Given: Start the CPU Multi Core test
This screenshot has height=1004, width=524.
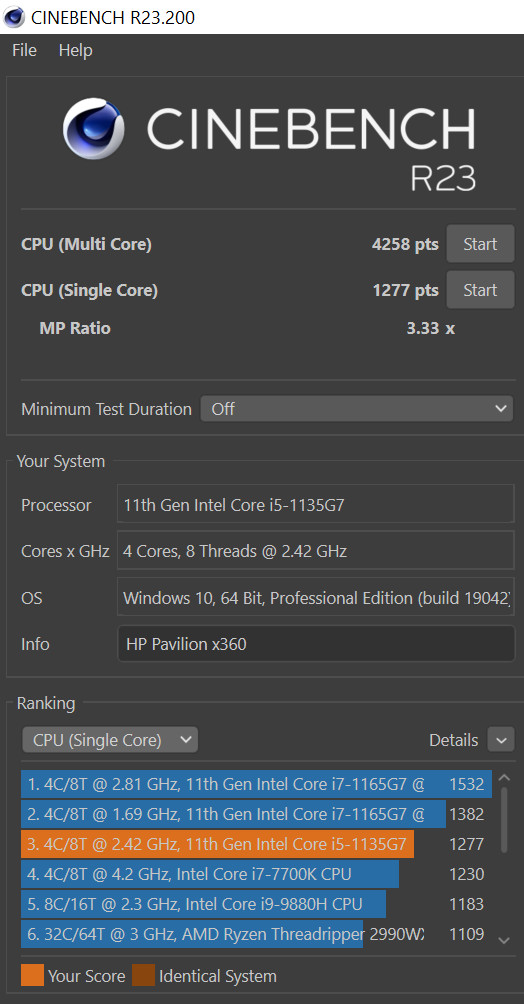Looking at the screenshot, I should [480, 244].
